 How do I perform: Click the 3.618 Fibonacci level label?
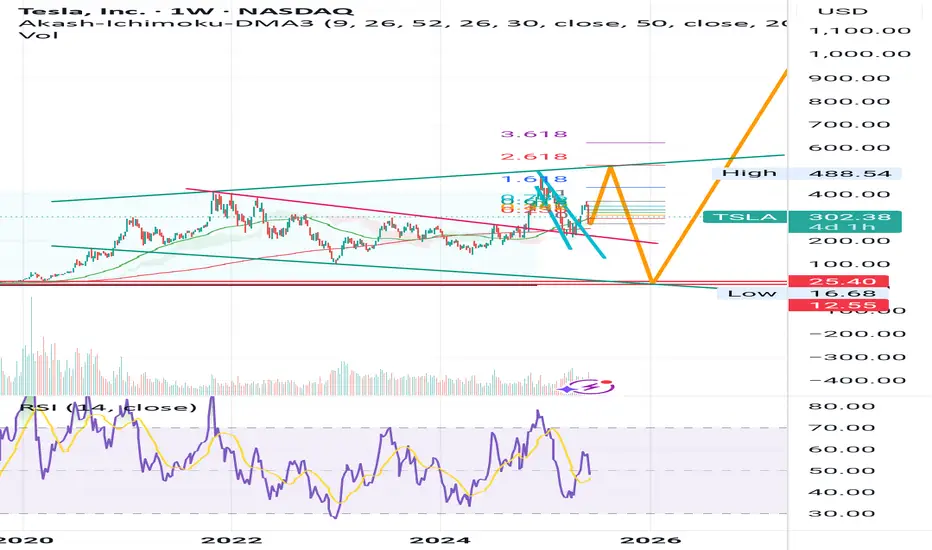coord(534,134)
